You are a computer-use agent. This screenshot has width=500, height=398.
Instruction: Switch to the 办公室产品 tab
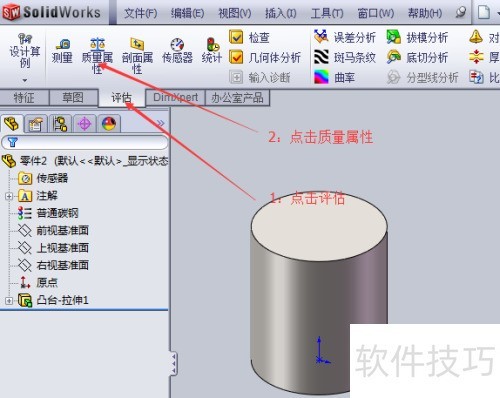click(237, 98)
